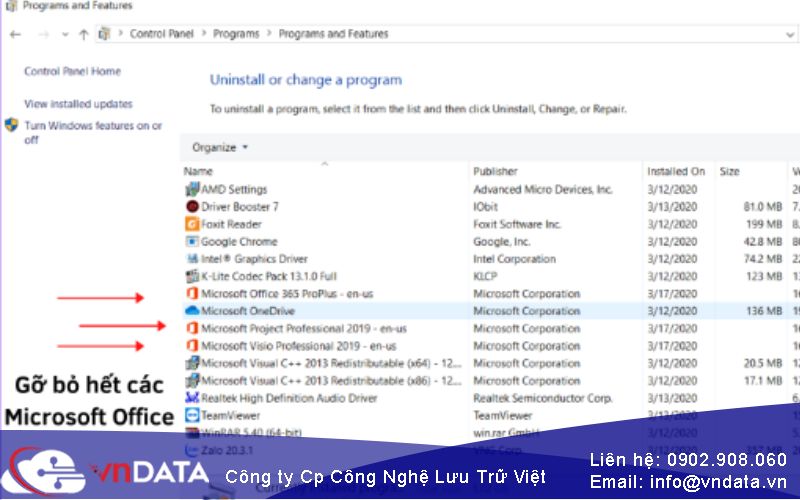This screenshot has height=500, width=800.
Task: Open Control Panel Home link
Action: tap(72, 71)
